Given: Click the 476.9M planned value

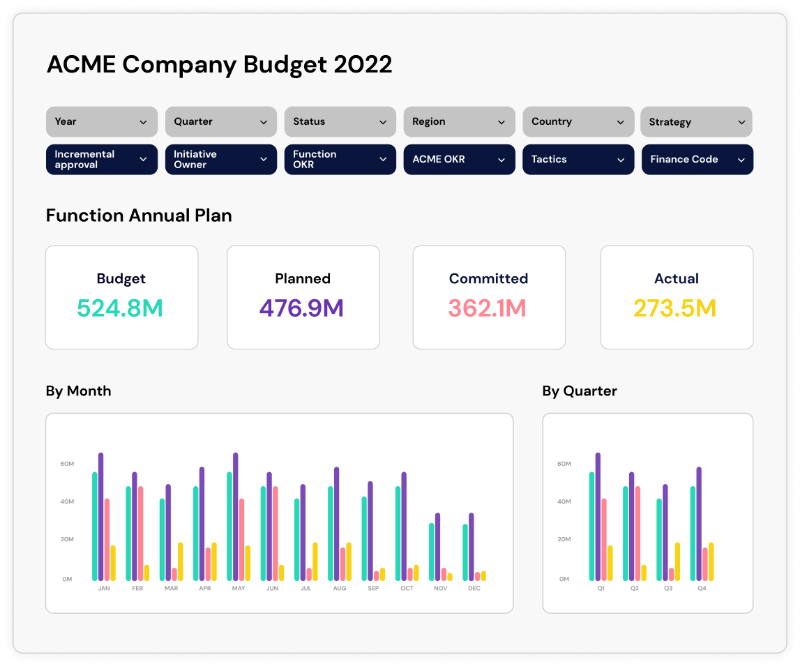Looking at the screenshot, I should click(302, 308).
